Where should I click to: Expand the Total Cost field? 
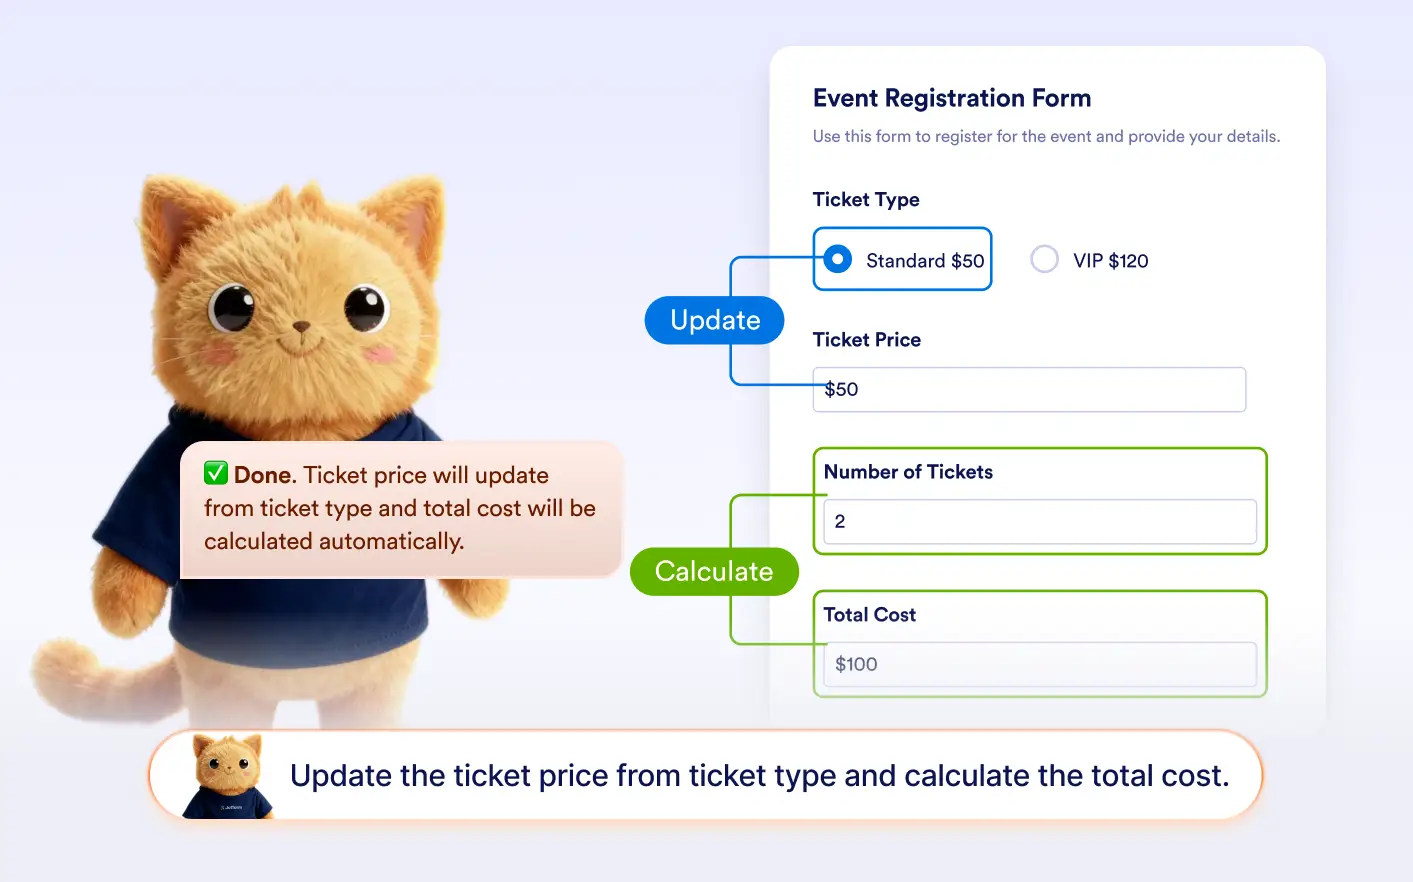pos(1039,664)
